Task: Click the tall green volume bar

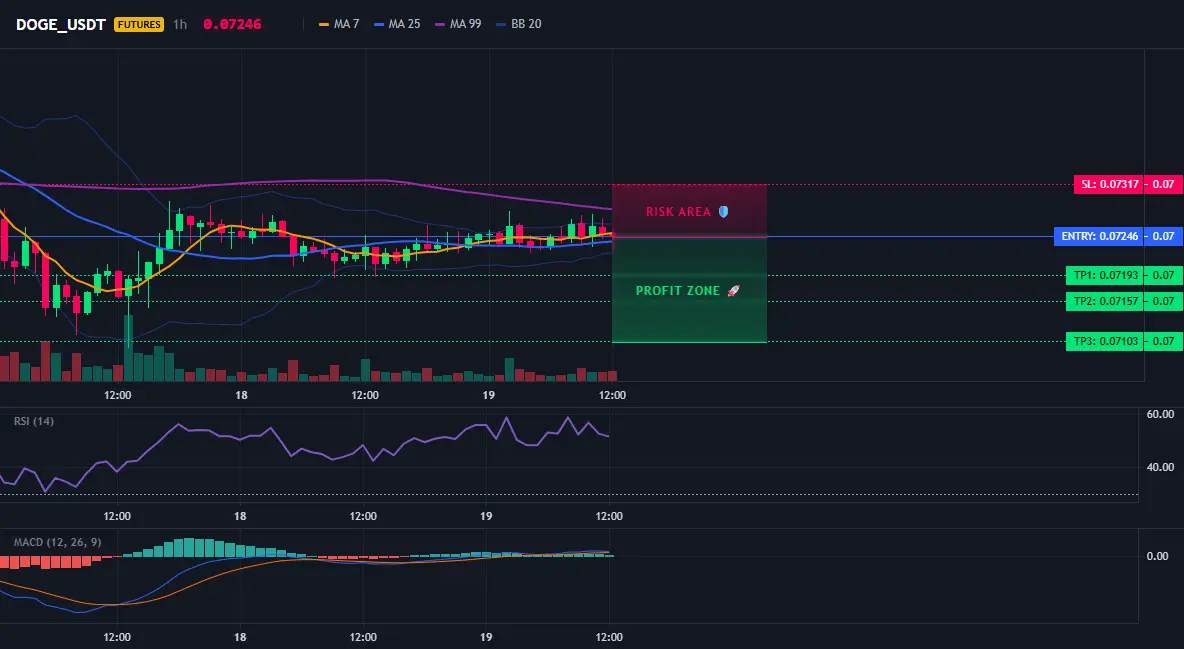Action: pyautogui.click(x=128, y=348)
